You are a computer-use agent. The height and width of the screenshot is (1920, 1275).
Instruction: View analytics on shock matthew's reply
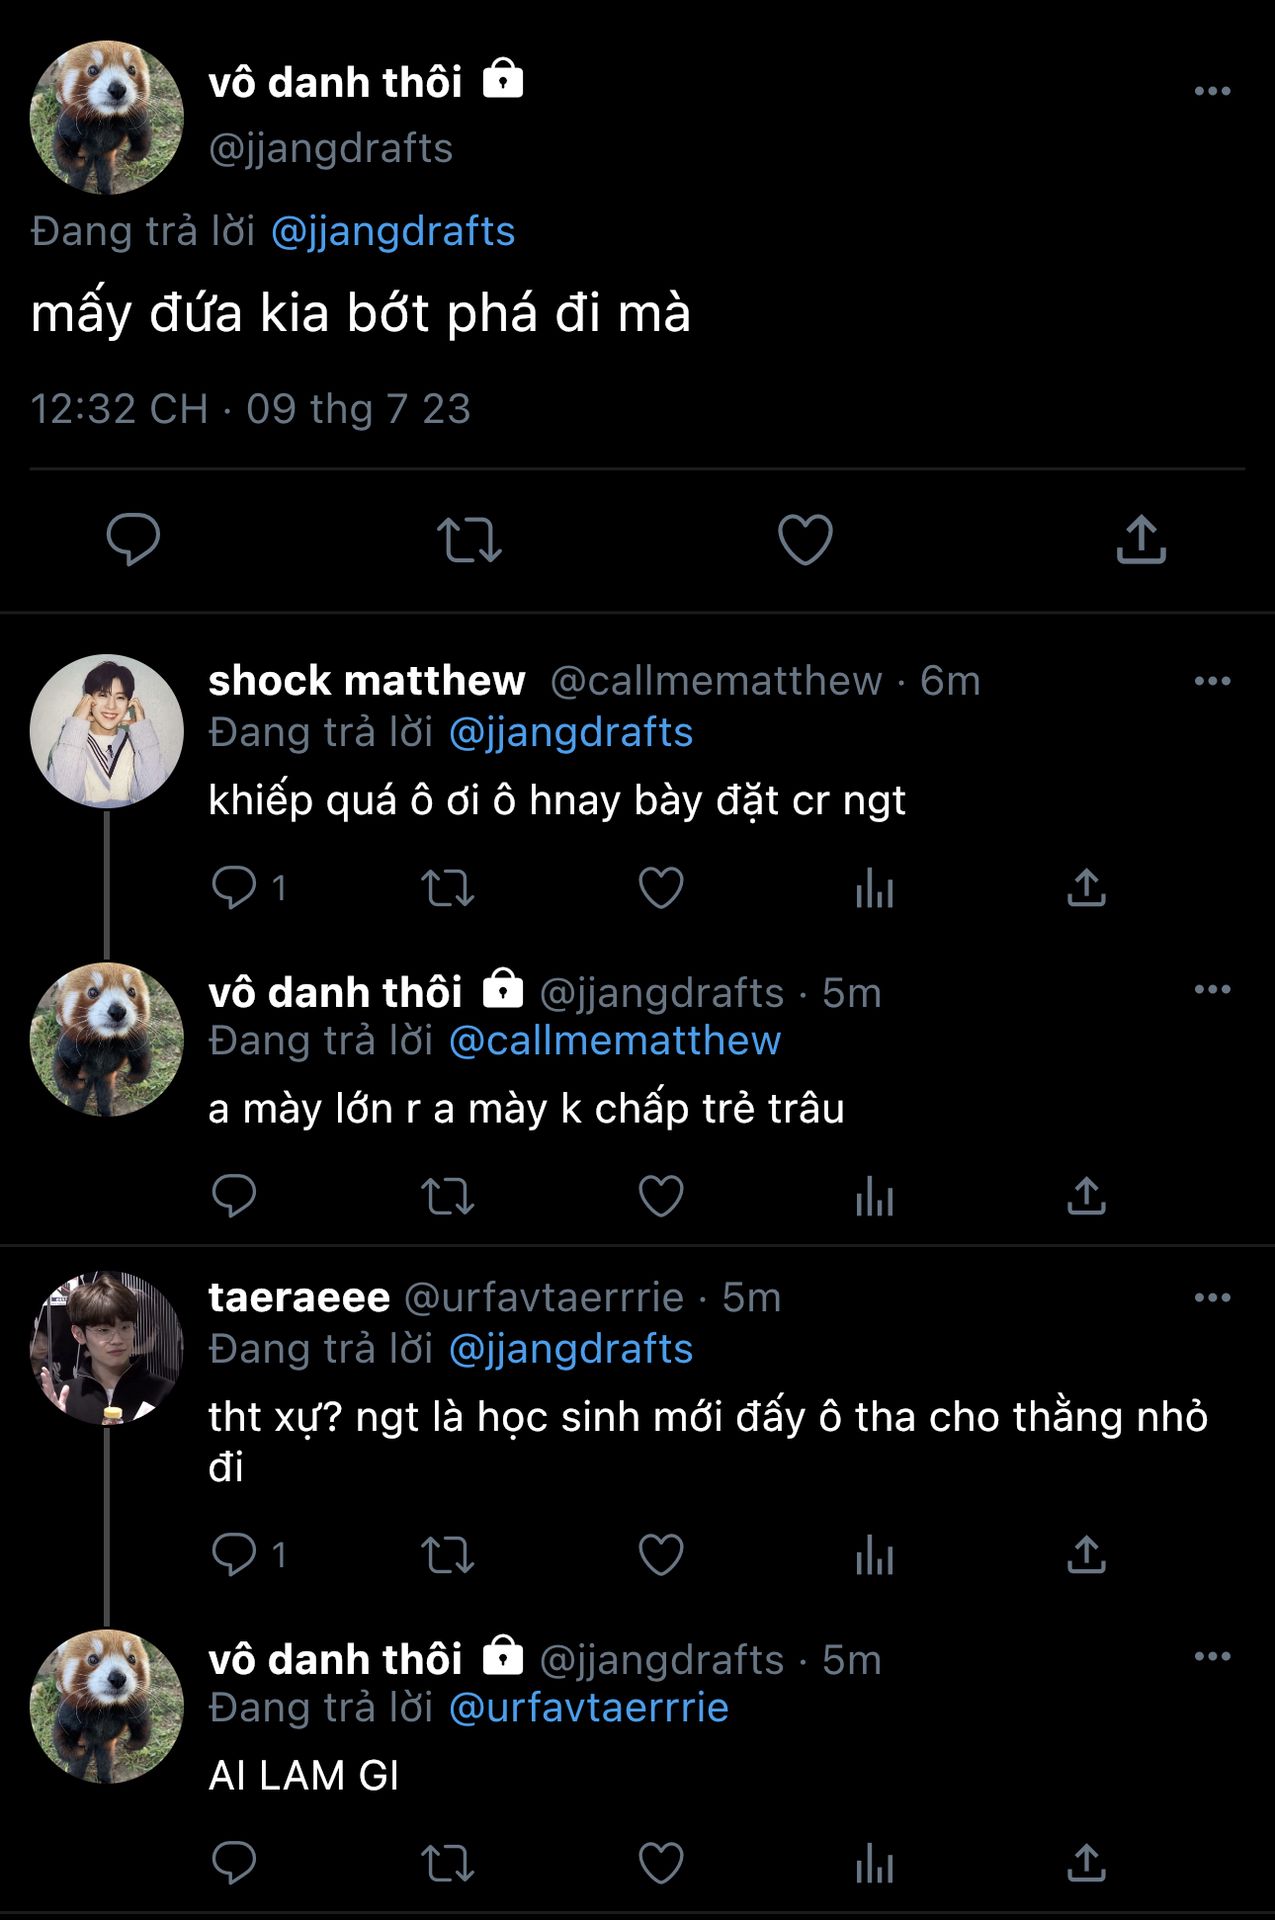pyautogui.click(x=874, y=888)
